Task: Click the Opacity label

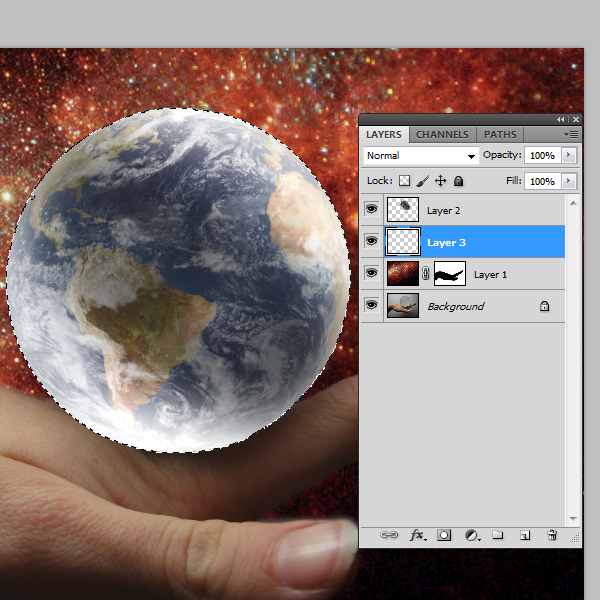Action: (502, 155)
